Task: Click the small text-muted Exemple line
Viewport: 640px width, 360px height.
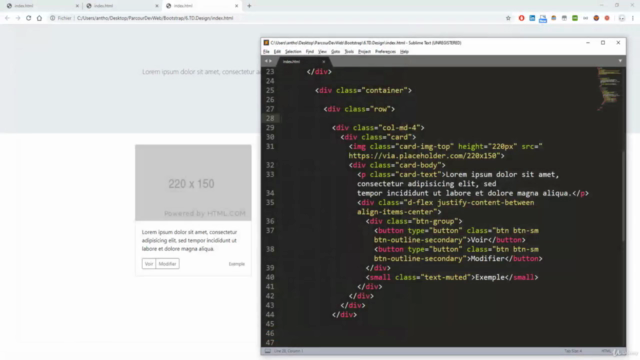Action: click(x=452, y=278)
